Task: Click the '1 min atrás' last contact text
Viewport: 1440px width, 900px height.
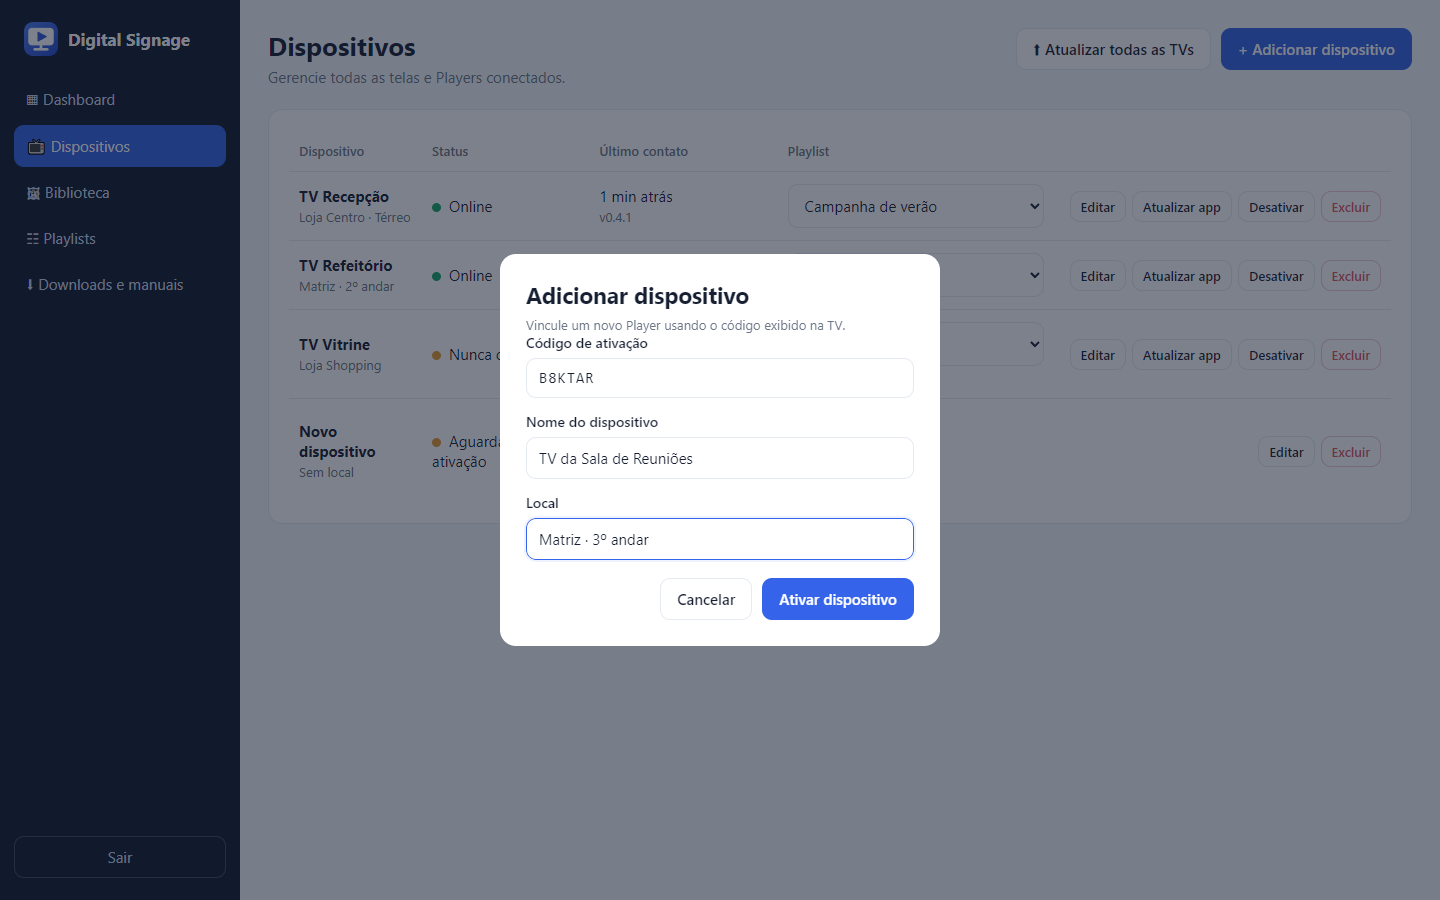Action: [x=636, y=197]
